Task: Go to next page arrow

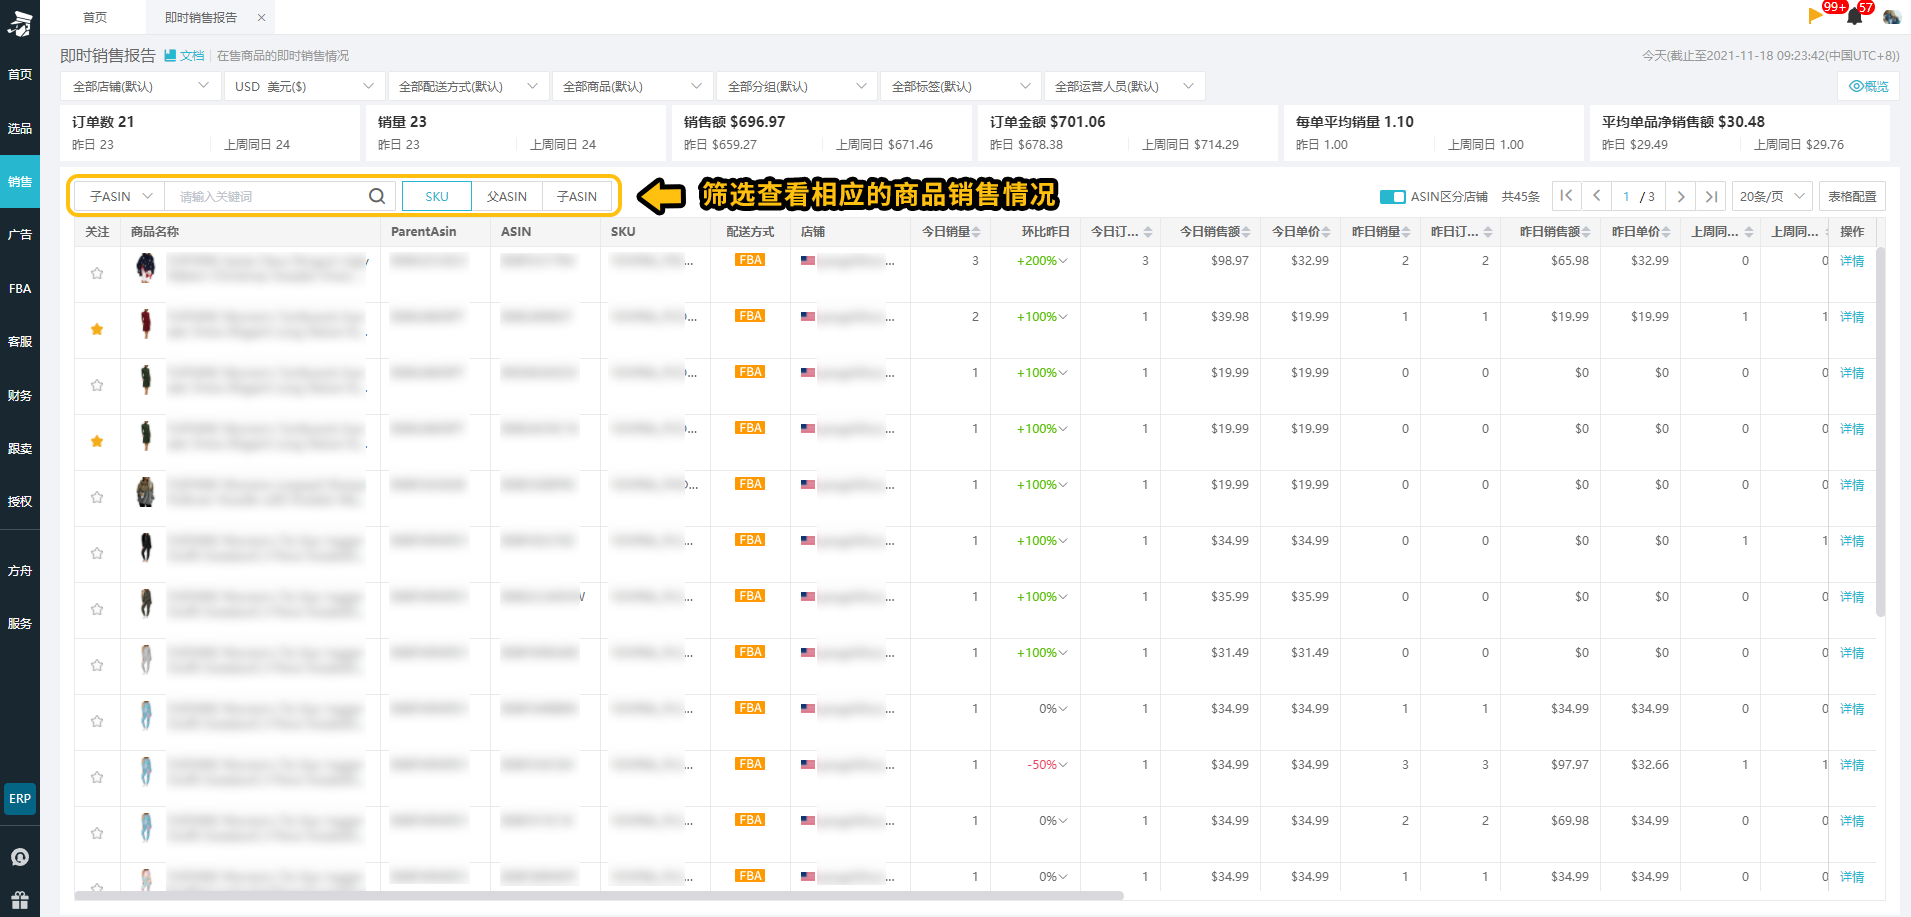Action: pyautogui.click(x=1681, y=196)
